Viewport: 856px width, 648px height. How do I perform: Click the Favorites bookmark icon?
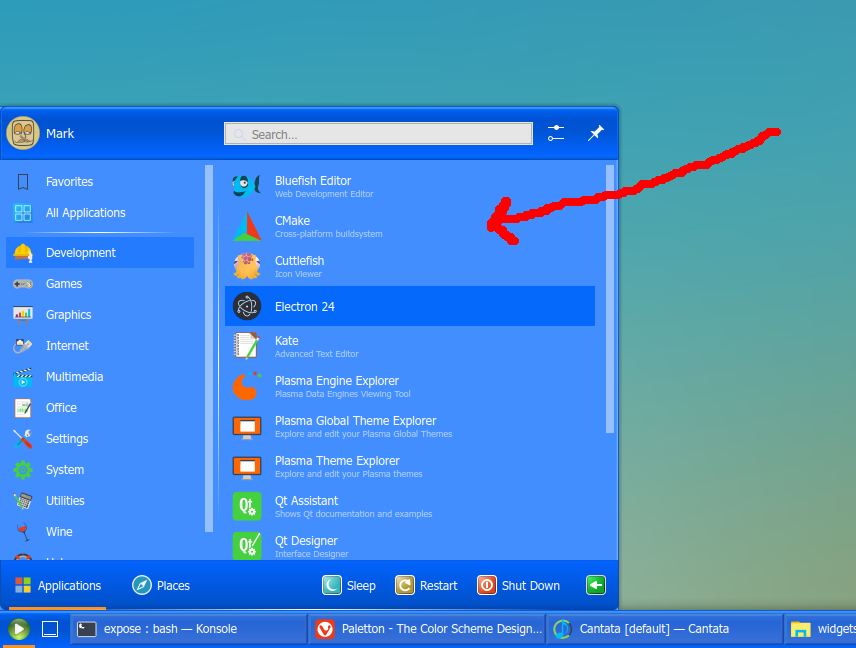23,182
